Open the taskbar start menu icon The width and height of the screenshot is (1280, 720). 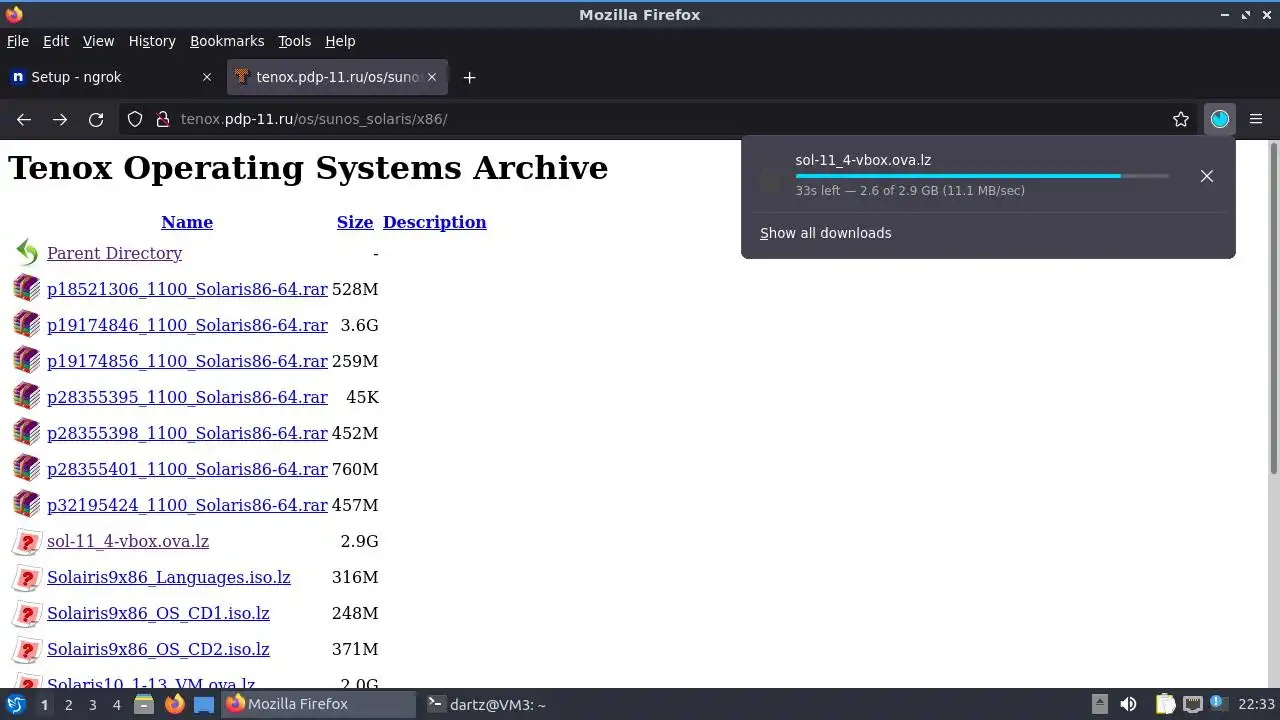pos(16,704)
